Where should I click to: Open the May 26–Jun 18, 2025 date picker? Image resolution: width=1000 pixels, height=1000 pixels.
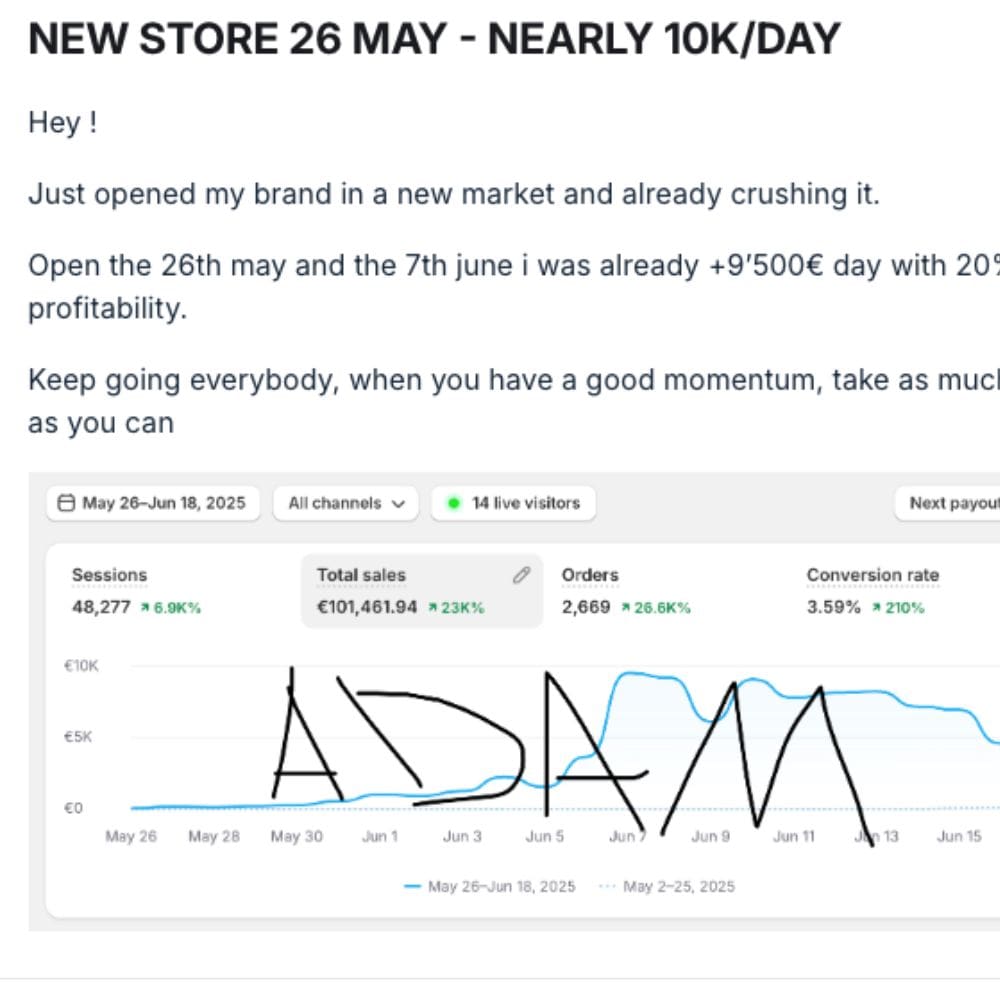coord(153,503)
